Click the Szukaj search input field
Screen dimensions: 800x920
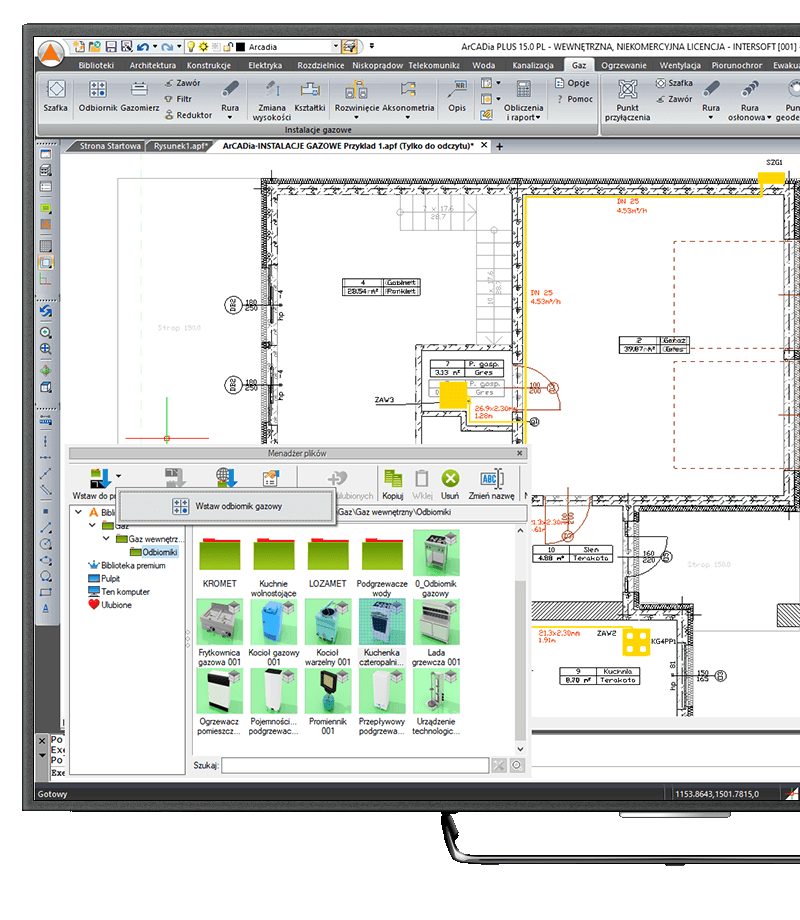click(x=355, y=765)
